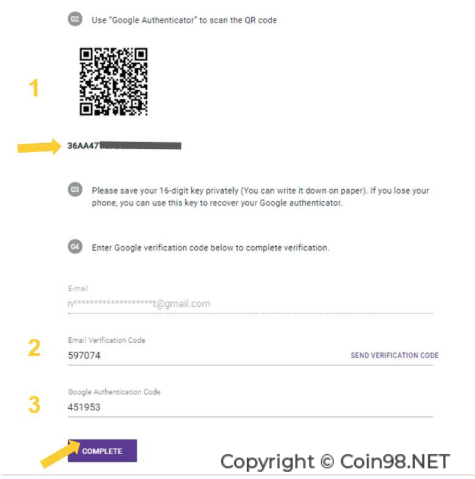Screen dimensions: 475x479
Task: Click the yellow number 2 marker
Action: tap(34, 348)
